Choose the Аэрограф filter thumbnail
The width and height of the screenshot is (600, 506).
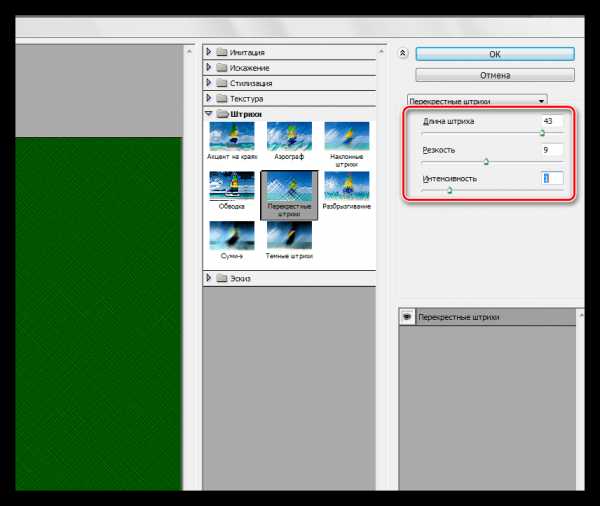[288, 136]
